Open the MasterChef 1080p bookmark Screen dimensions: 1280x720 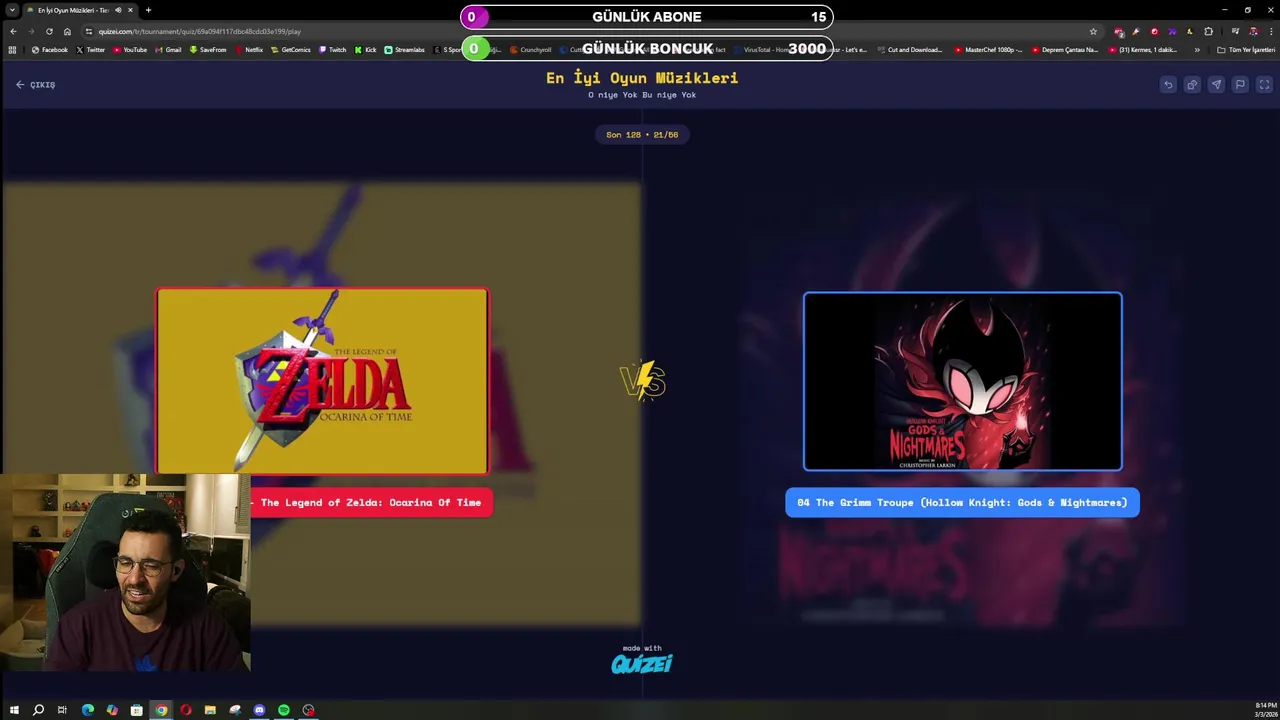[988, 49]
